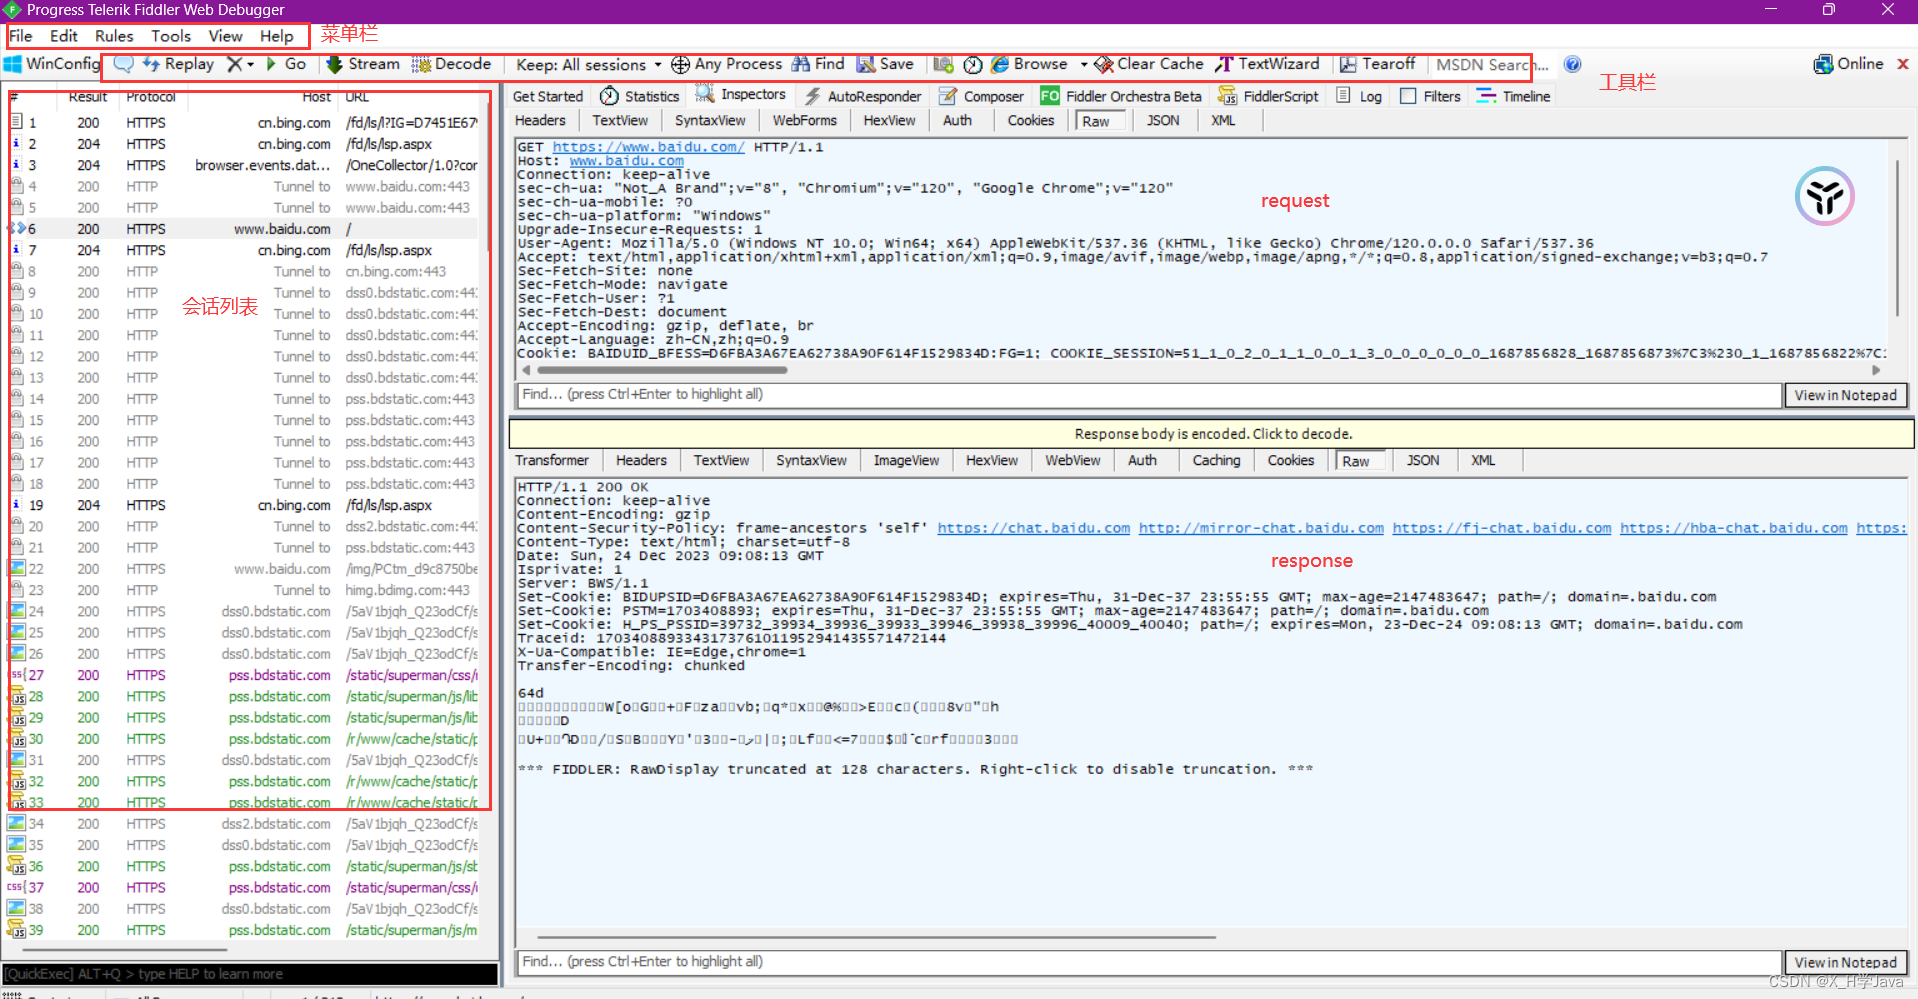The height and width of the screenshot is (999, 1918).
Task: Click the Save toolbar button
Action: pyautogui.click(x=885, y=64)
